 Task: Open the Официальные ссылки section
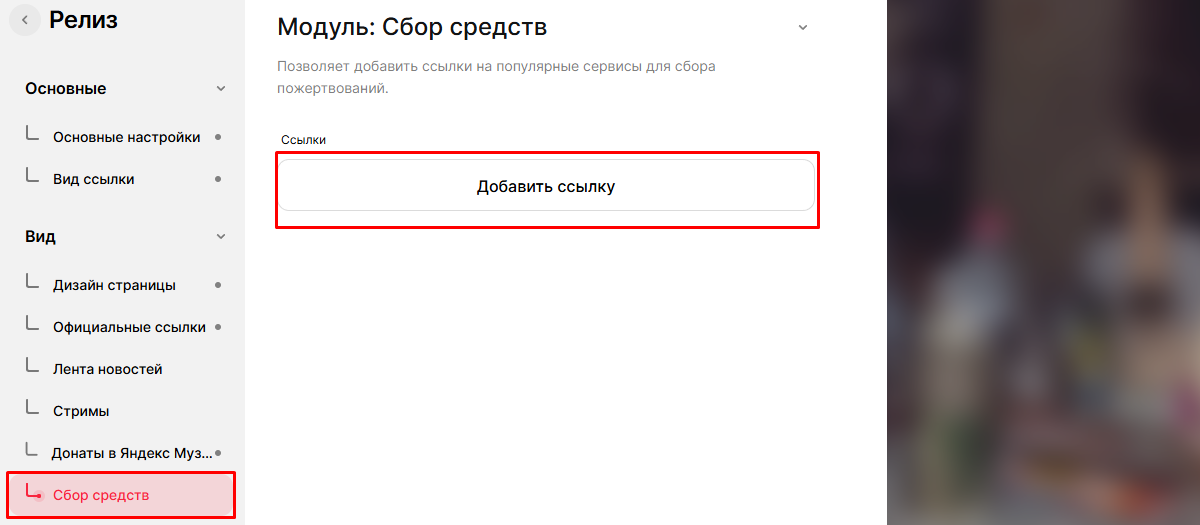[x=129, y=327]
